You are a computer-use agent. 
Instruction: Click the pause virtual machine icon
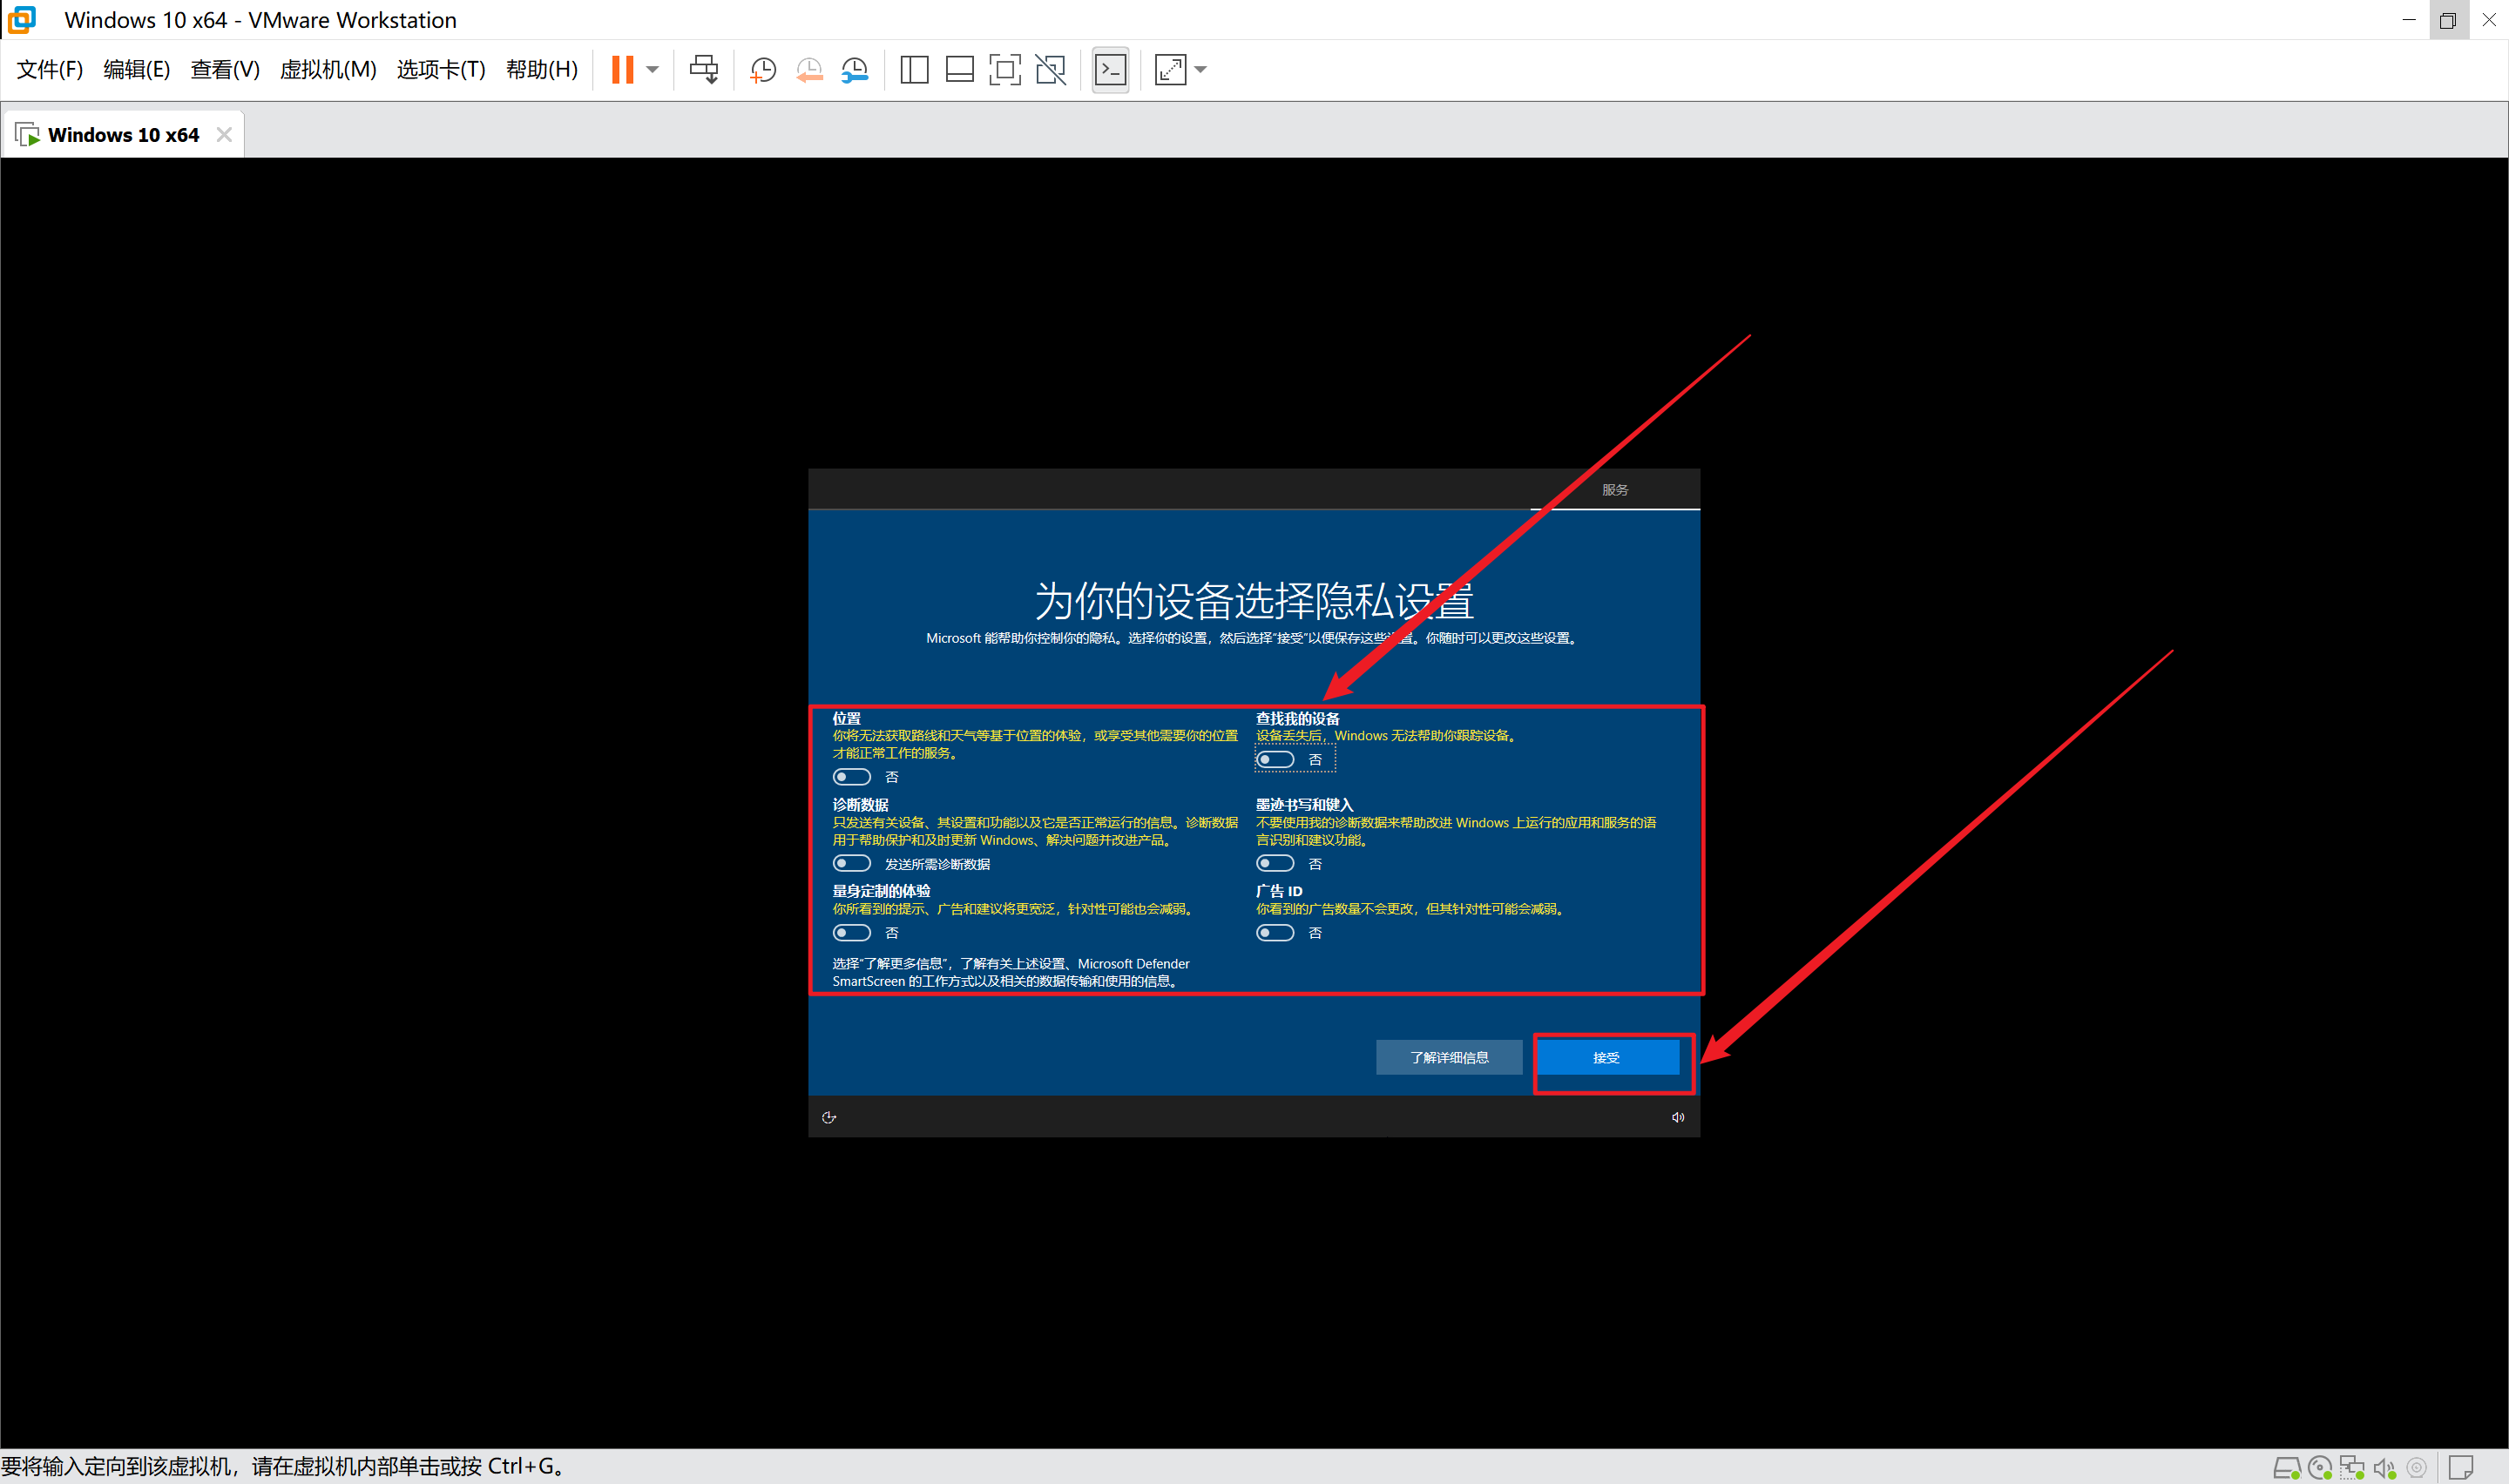(622, 69)
